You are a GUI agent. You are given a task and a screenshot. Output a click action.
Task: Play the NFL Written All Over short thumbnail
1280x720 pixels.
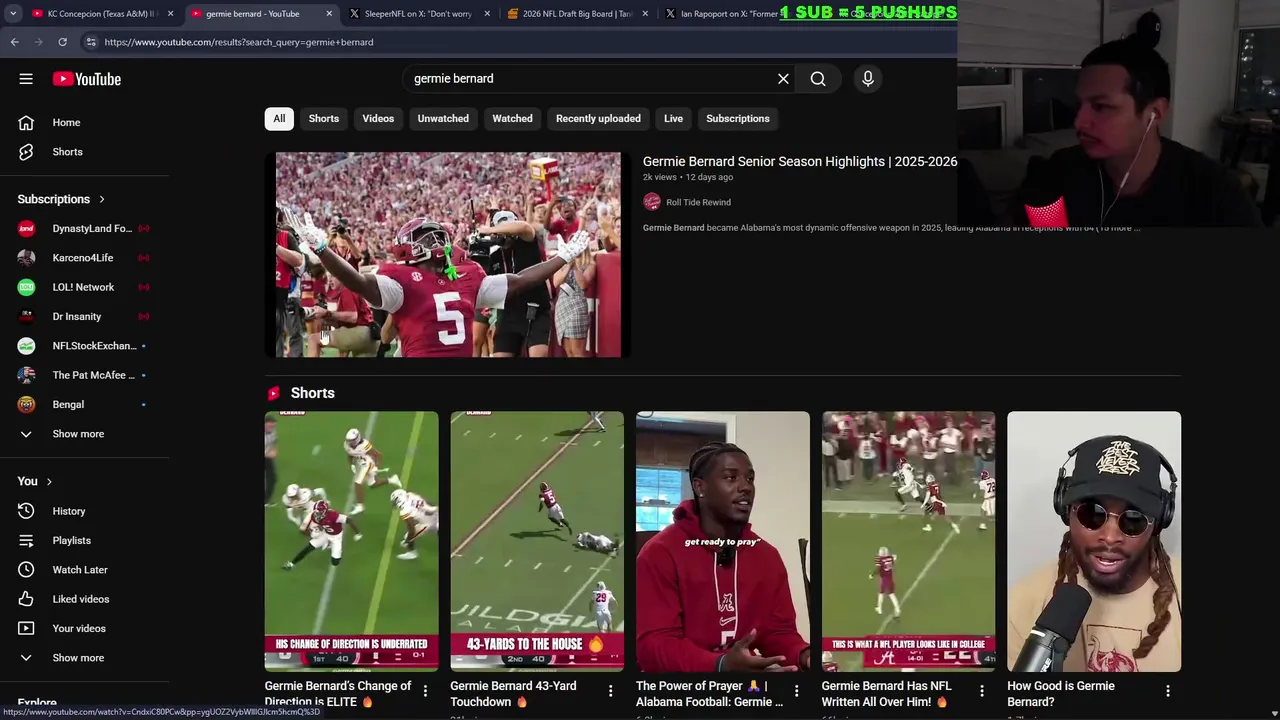[908, 541]
